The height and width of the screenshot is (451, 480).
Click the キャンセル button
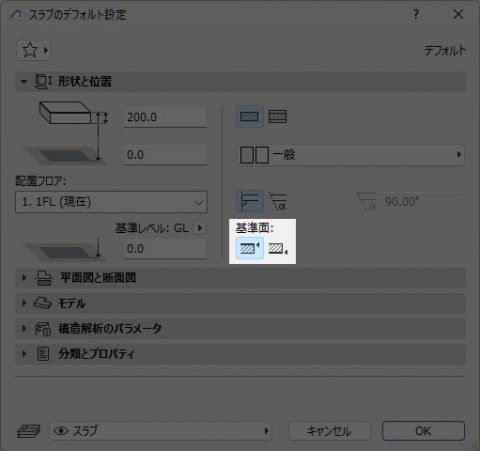[x=329, y=431]
